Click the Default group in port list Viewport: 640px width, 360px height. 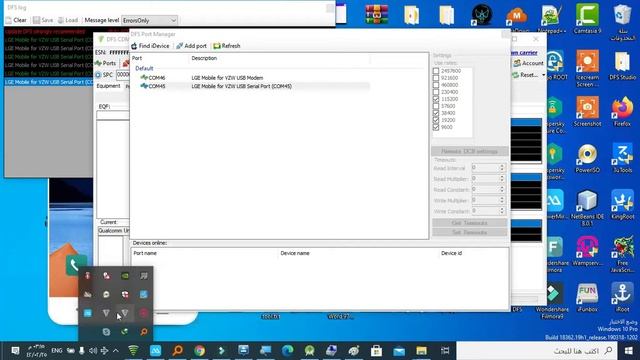click(x=144, y=69)
